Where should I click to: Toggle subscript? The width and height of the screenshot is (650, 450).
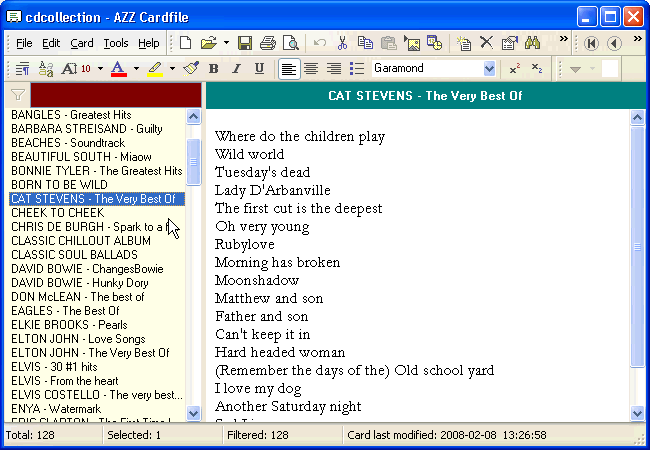coord(537,69)
